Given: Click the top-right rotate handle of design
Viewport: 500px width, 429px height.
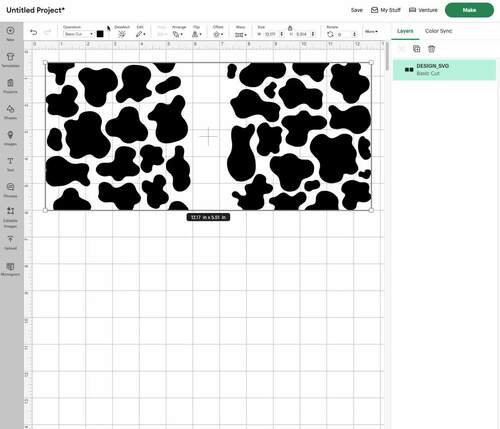Looking at the screenshot, I should (372, 62).
